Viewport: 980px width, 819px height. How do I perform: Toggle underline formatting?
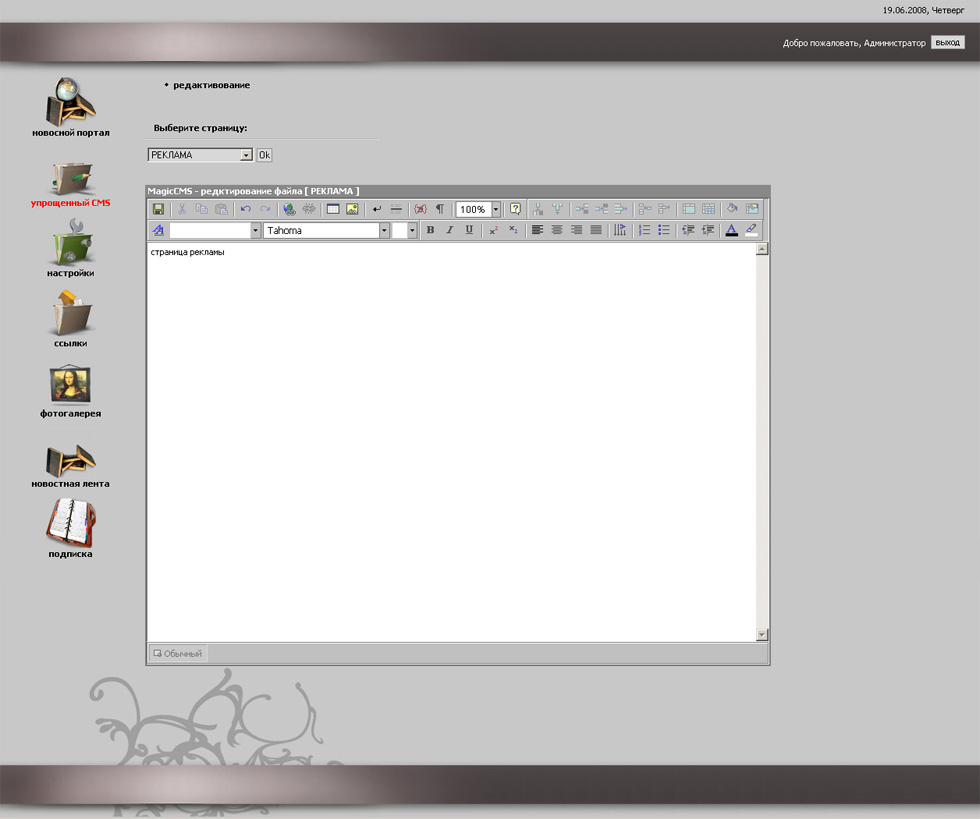point(469,230)
